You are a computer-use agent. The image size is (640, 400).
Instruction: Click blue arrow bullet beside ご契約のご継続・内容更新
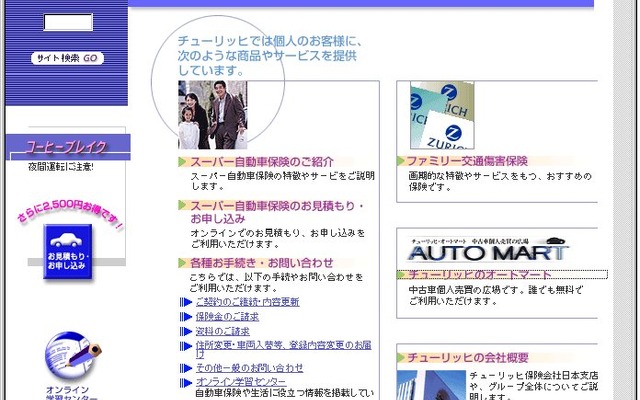(186, 302)
